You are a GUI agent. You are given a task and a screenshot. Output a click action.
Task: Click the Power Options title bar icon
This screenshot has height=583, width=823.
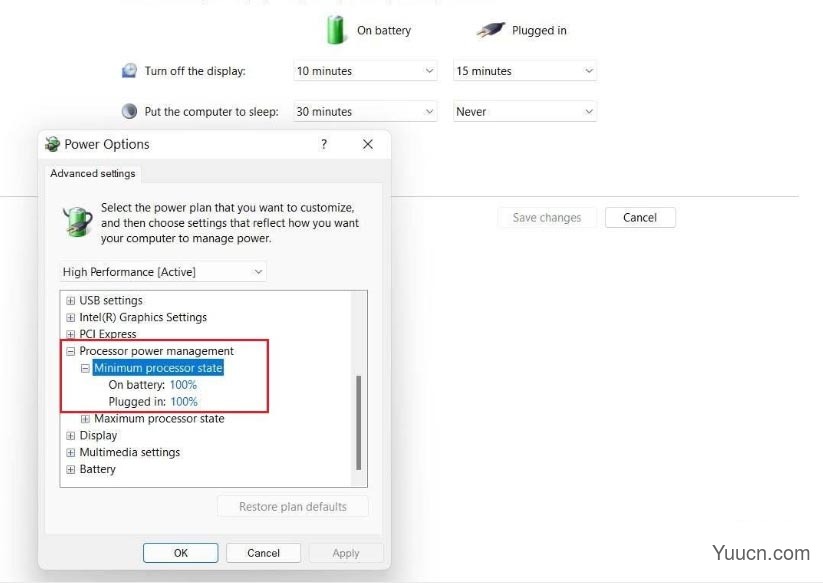(52, 144)
